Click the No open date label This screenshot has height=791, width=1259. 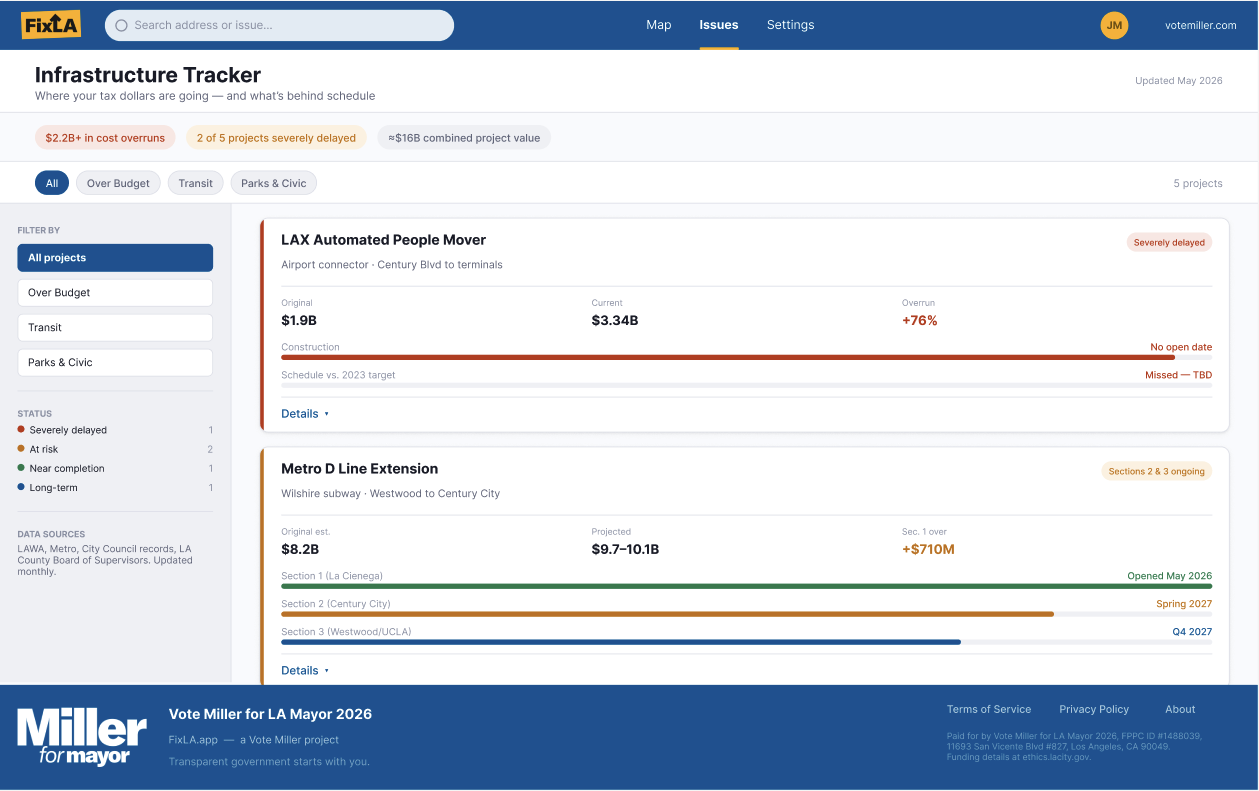click(1181, 347)
